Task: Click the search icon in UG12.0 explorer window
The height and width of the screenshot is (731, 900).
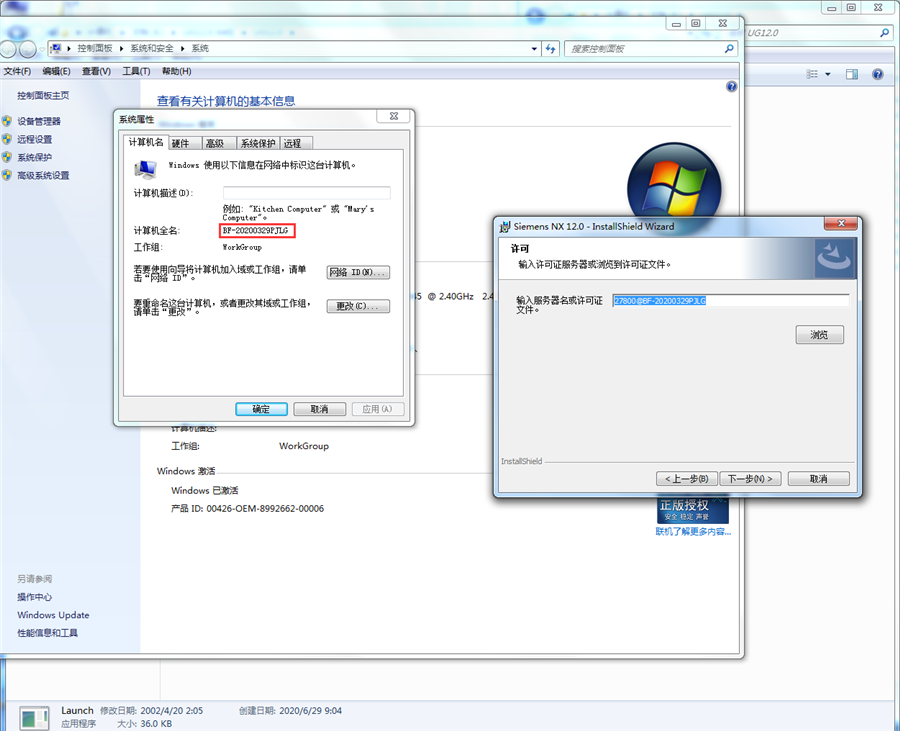Action: click(885, 33)
